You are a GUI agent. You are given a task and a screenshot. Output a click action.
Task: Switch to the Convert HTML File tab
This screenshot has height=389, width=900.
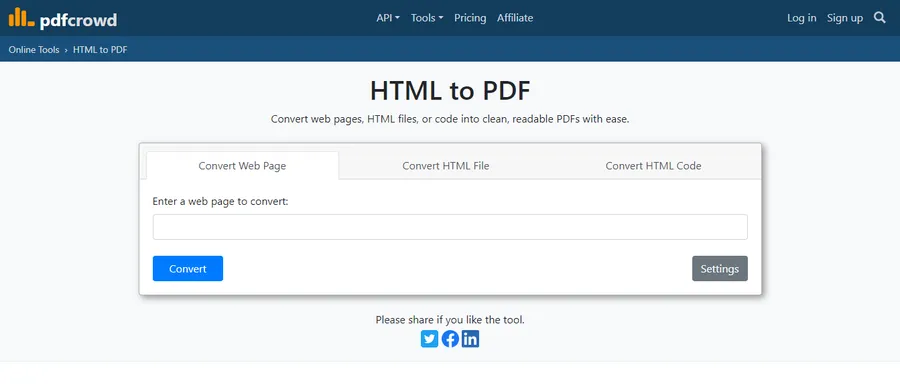(445, 166)
